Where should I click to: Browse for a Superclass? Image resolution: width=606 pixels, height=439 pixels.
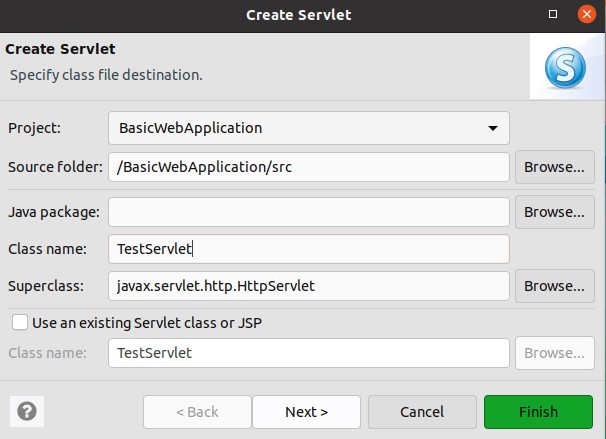click(554, 286)
